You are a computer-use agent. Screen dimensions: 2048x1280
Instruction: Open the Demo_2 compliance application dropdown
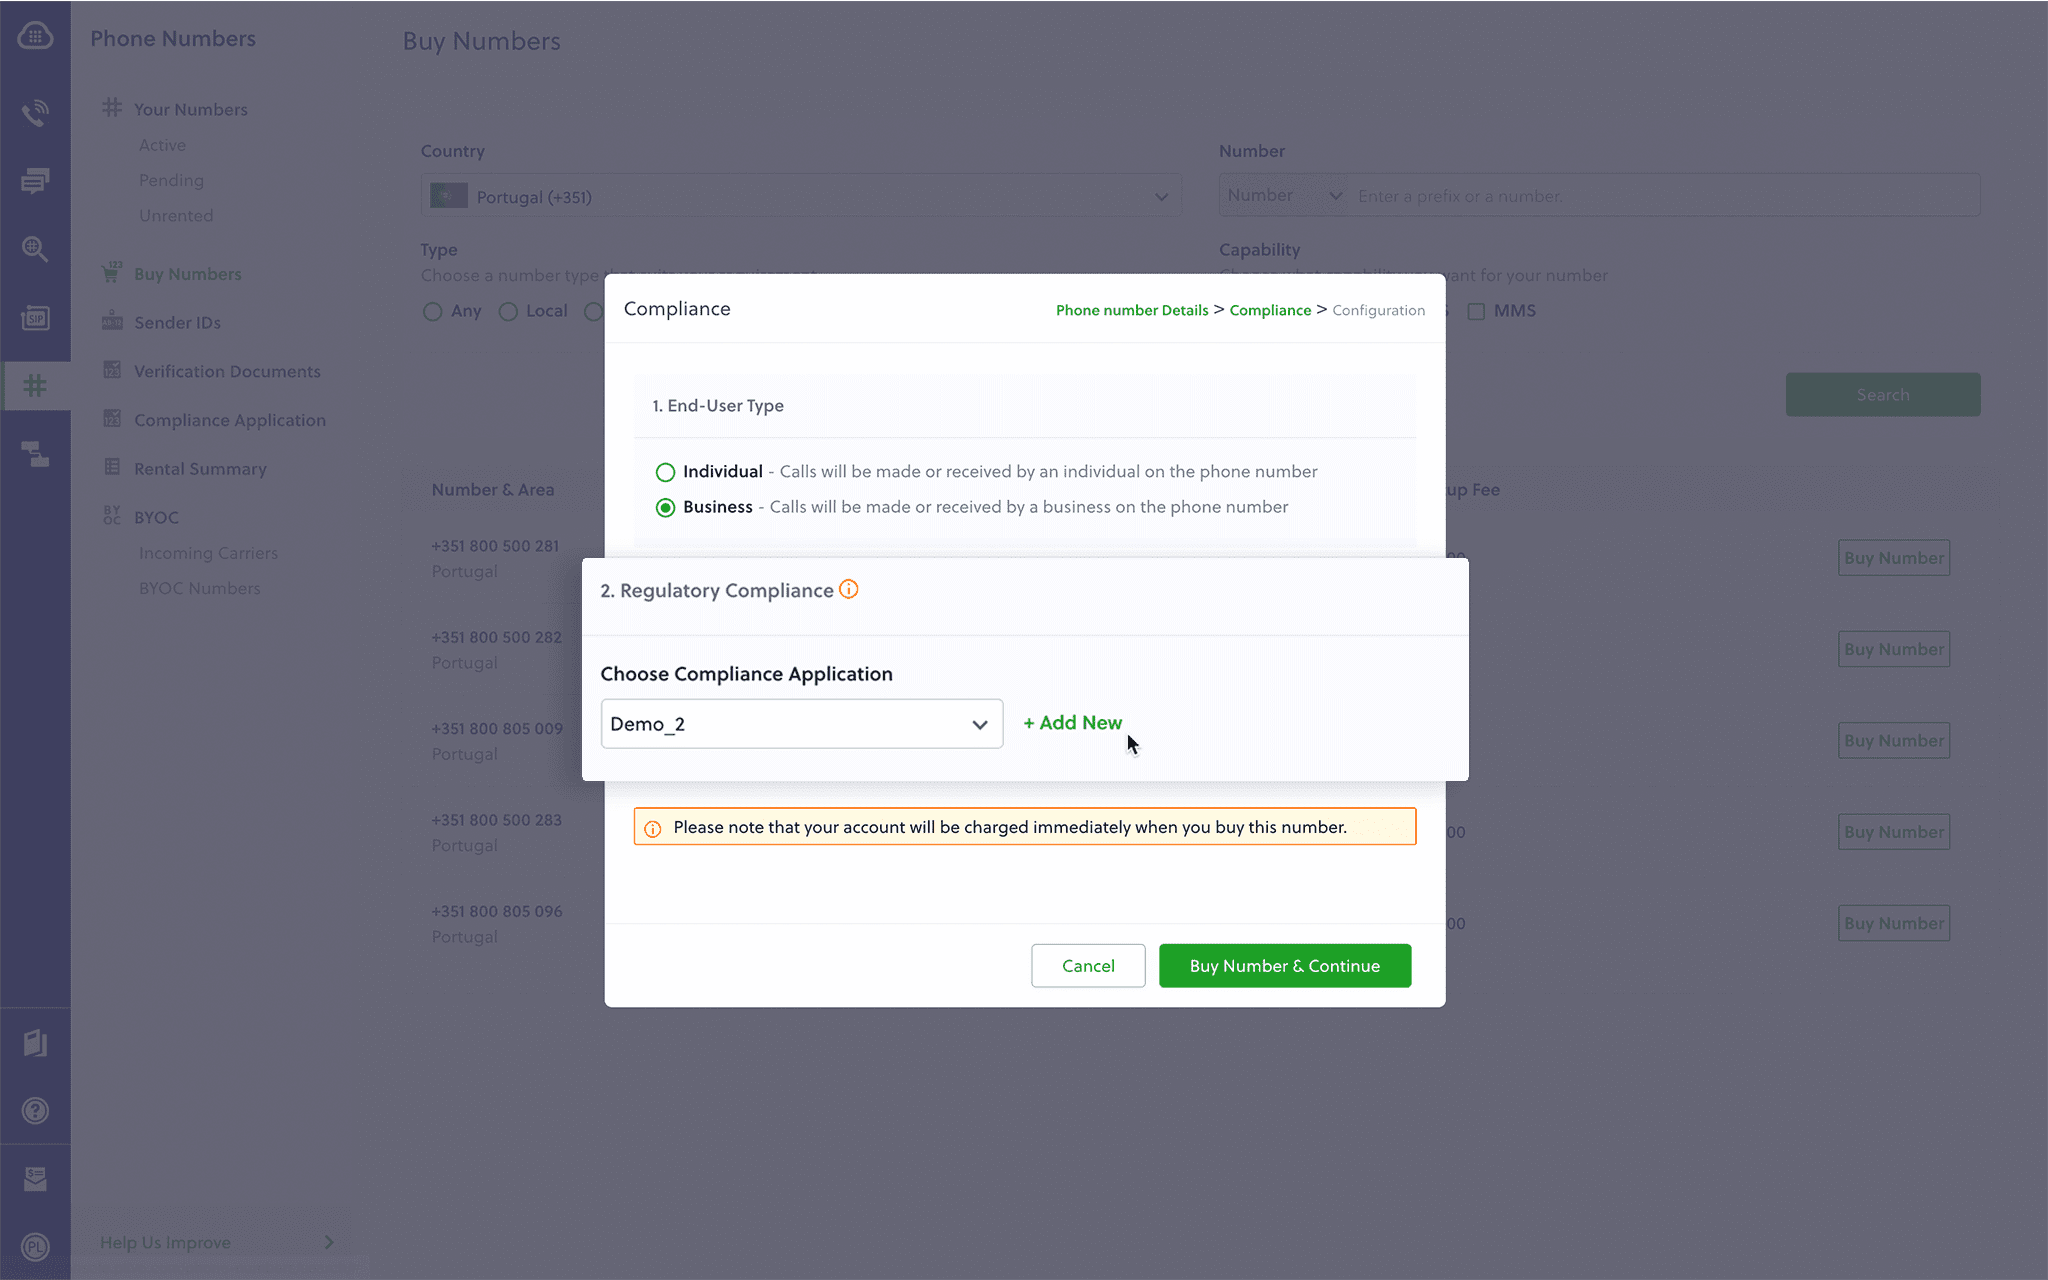801,724
